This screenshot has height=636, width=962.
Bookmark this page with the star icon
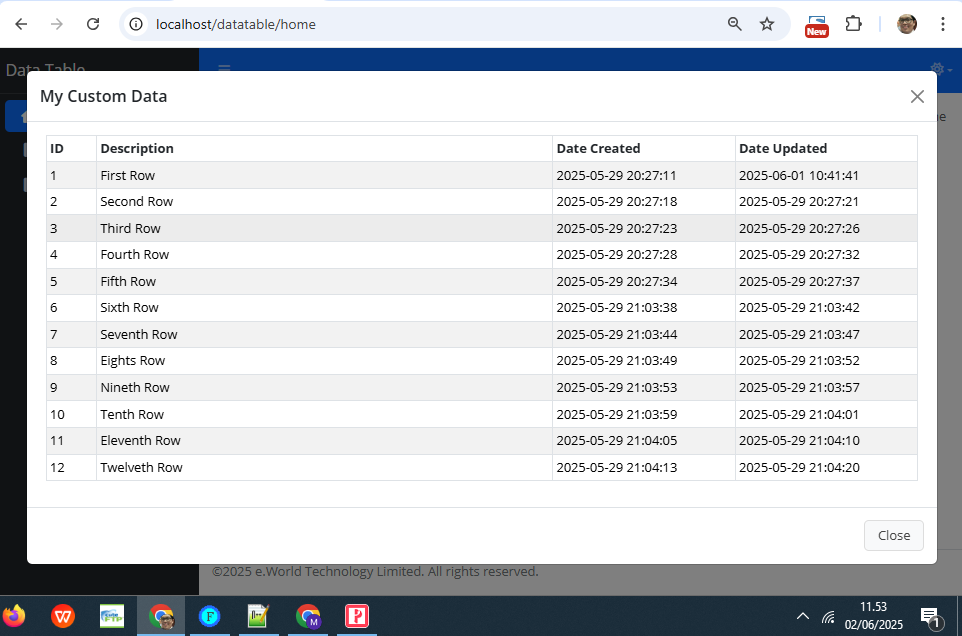pos(767,24)
